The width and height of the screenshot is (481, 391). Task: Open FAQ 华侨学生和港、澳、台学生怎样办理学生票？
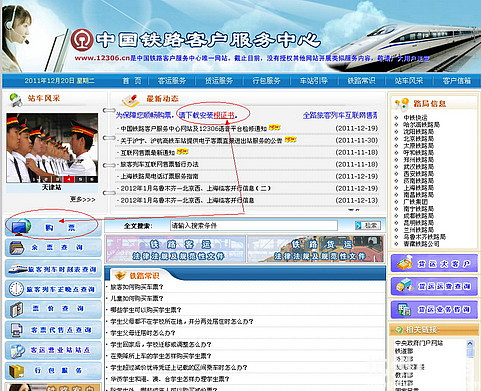pyautogui.click(x=170, y=379)
